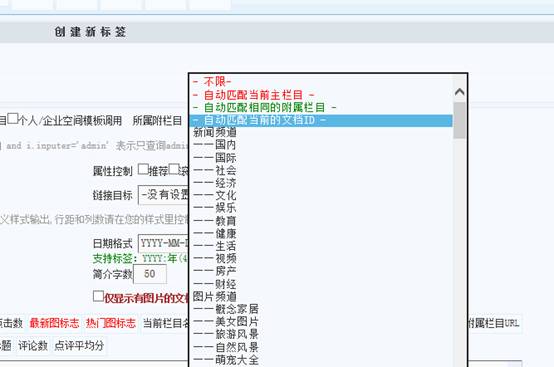Screen dimensions: 554x367
Task: Insert the '点评平均分' tag button
Action: (79, 346)
